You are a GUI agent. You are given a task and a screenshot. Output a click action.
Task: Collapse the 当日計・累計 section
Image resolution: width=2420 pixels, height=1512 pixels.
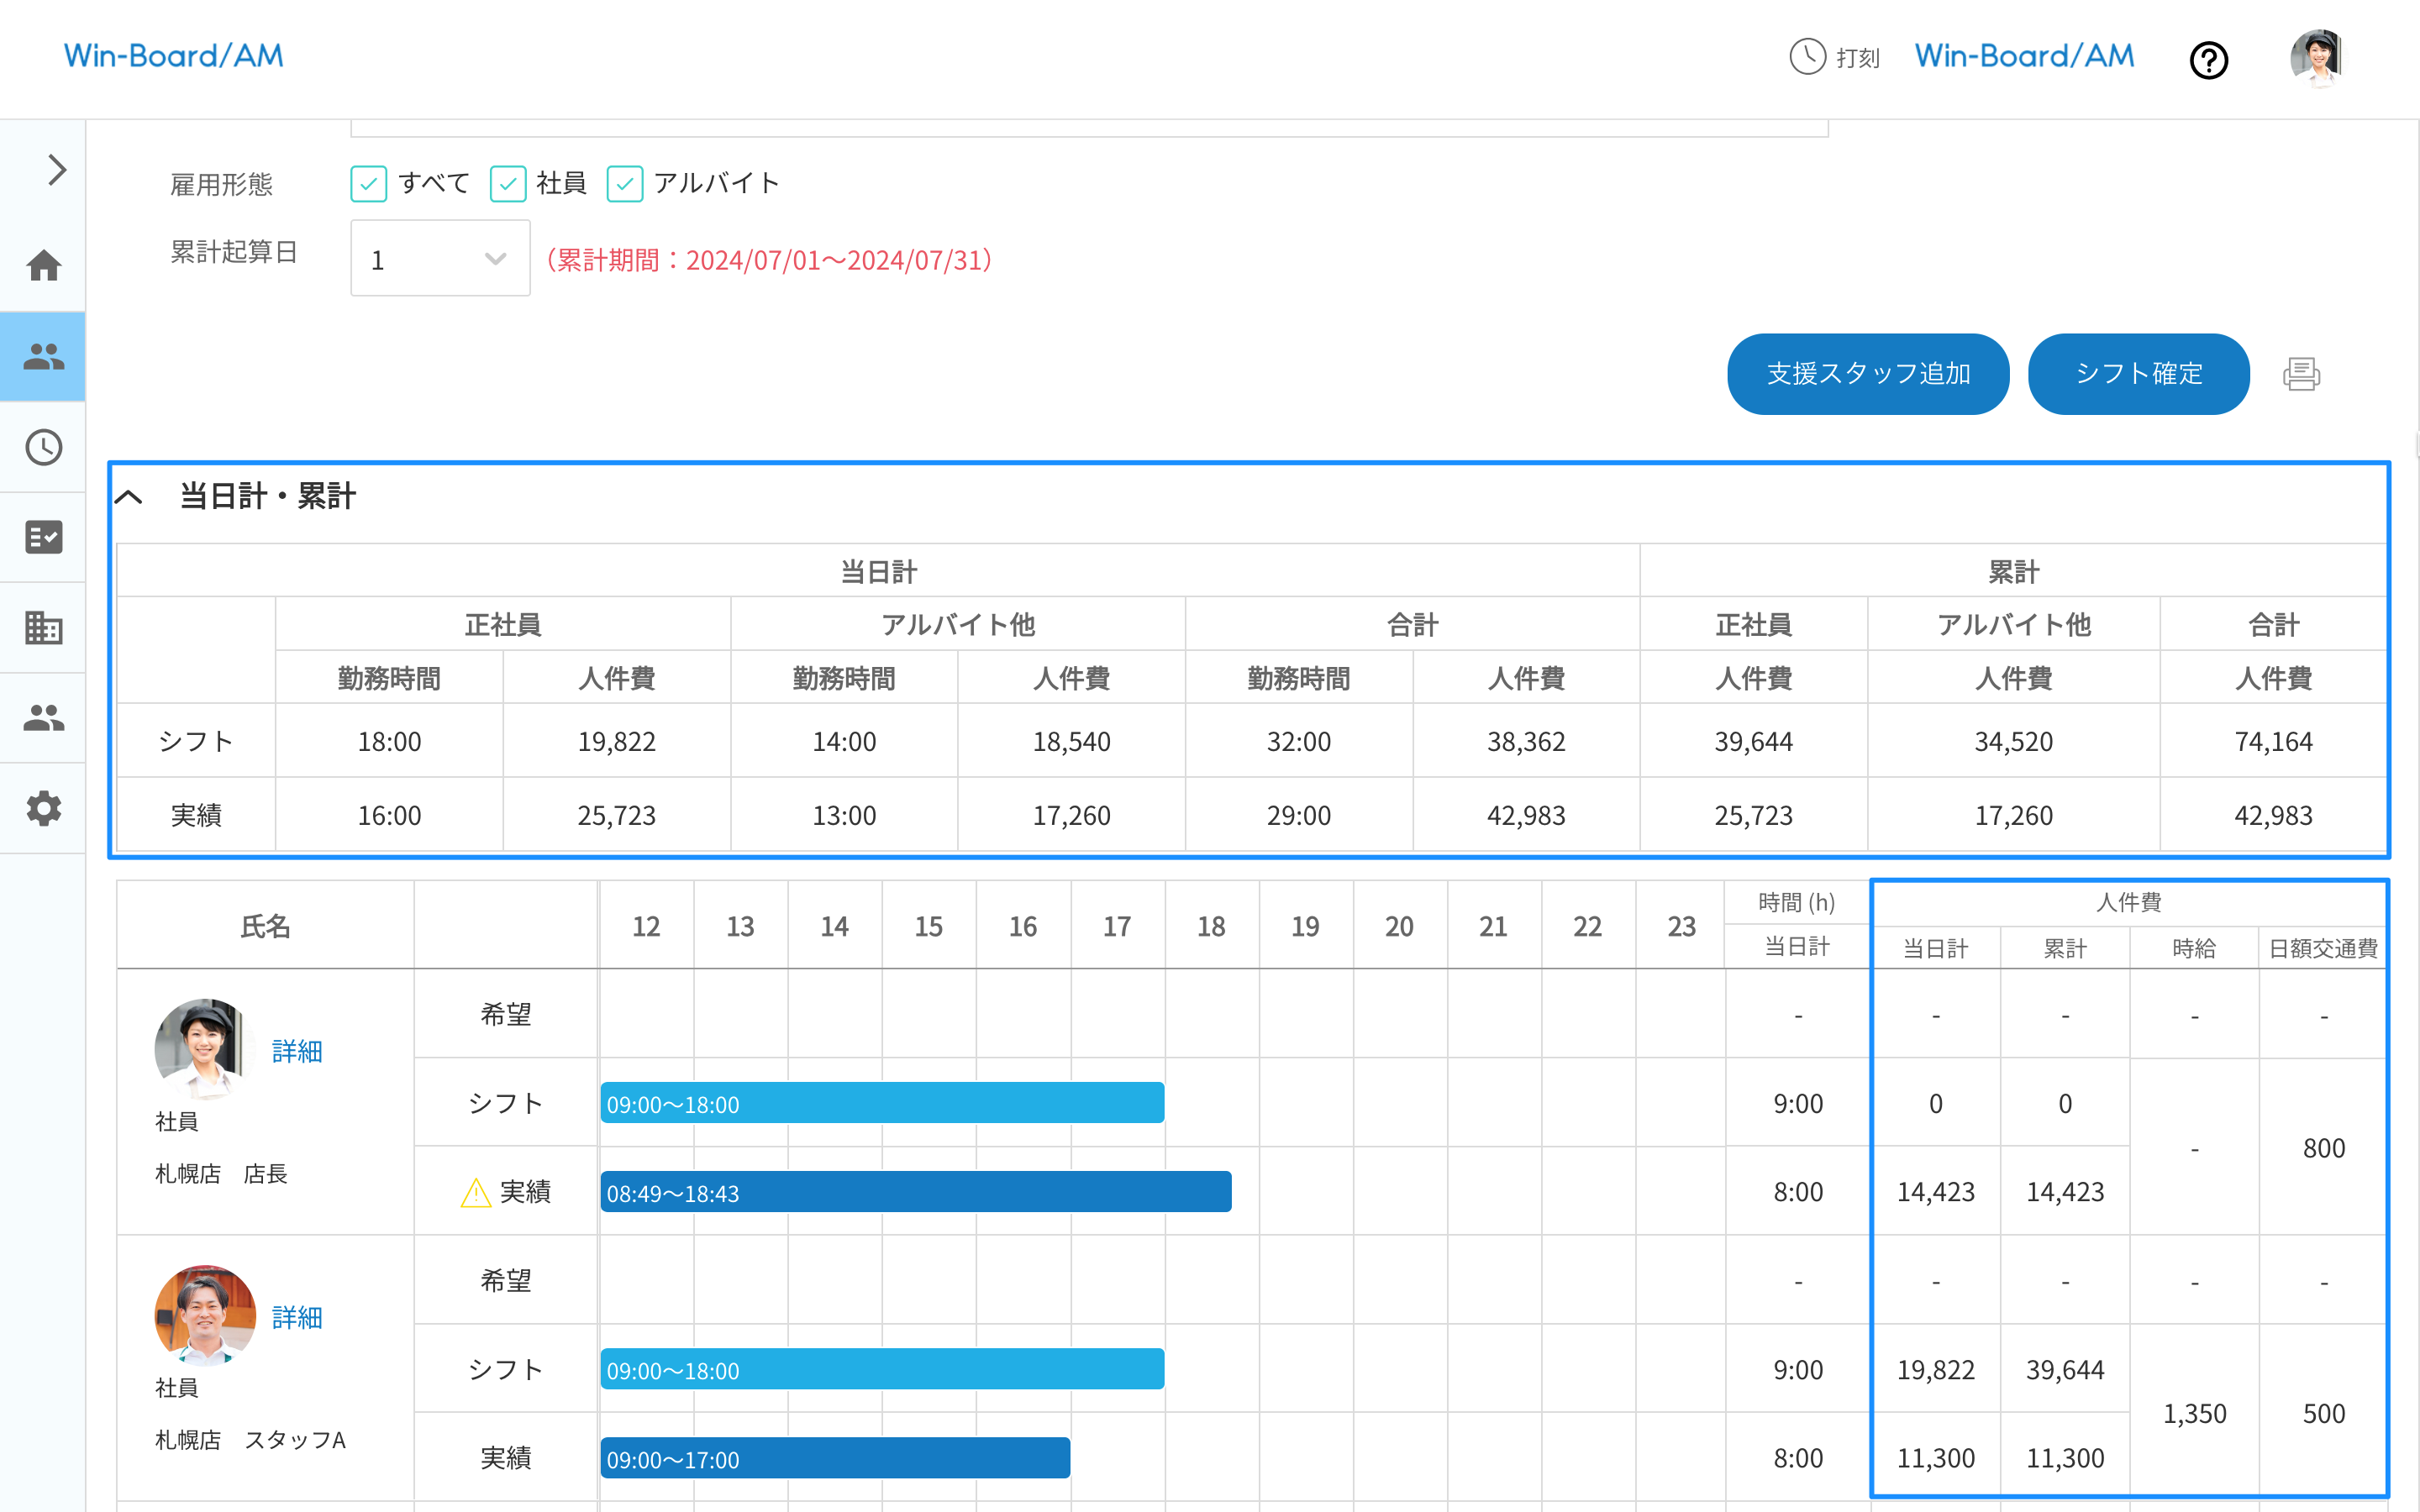coord(129,497)
